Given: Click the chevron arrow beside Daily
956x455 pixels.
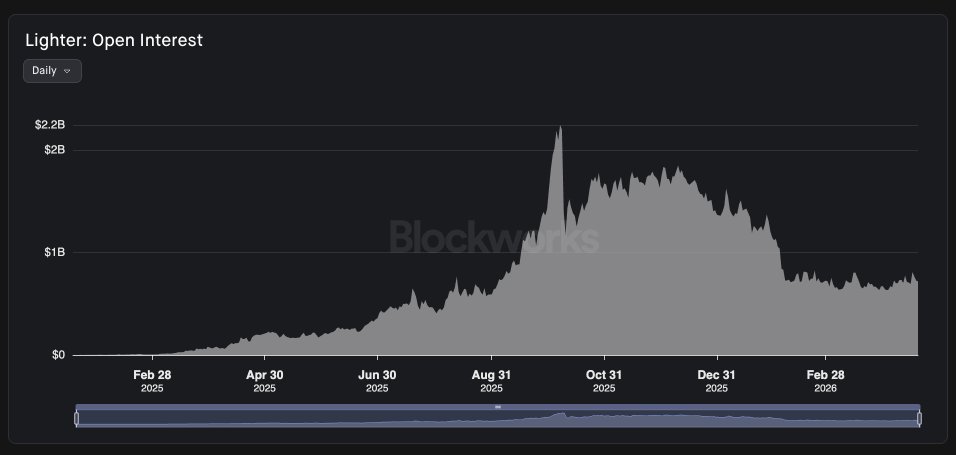Looking at the screenshot, I should [x=67, y=71].
